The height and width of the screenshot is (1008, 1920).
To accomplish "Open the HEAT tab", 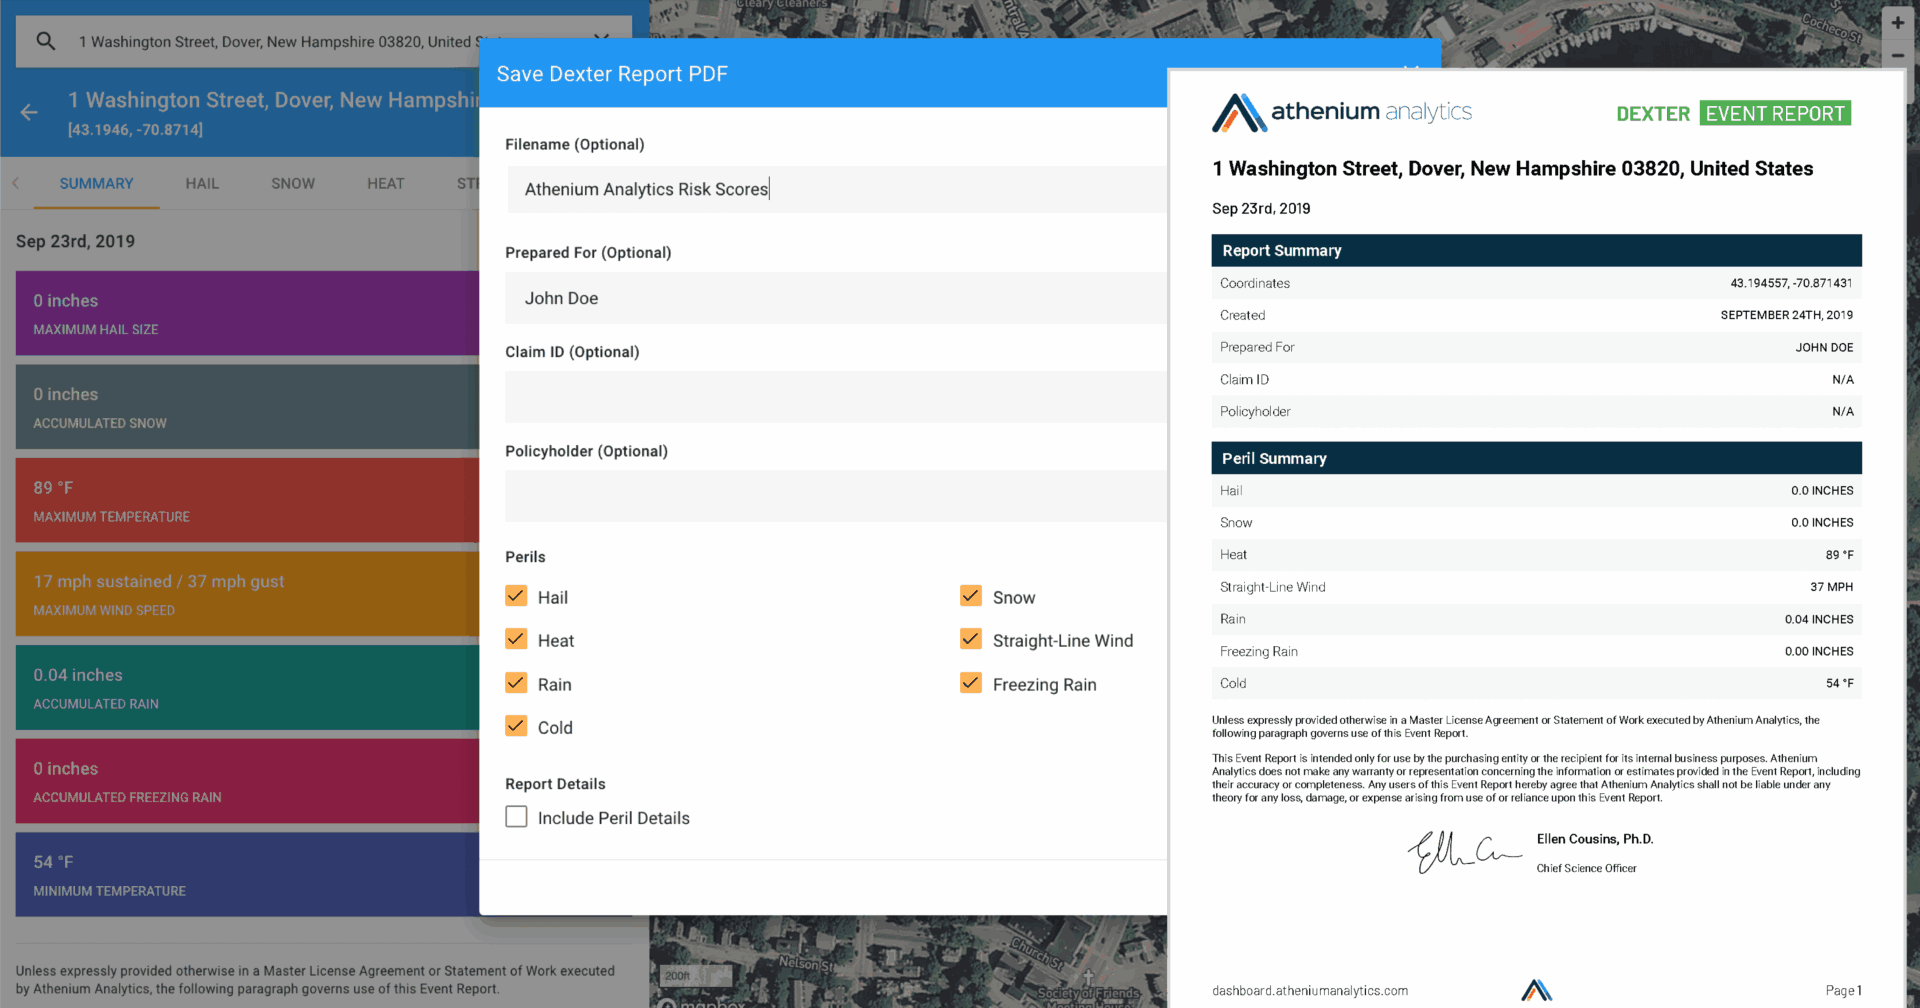I will pos(386,184).
